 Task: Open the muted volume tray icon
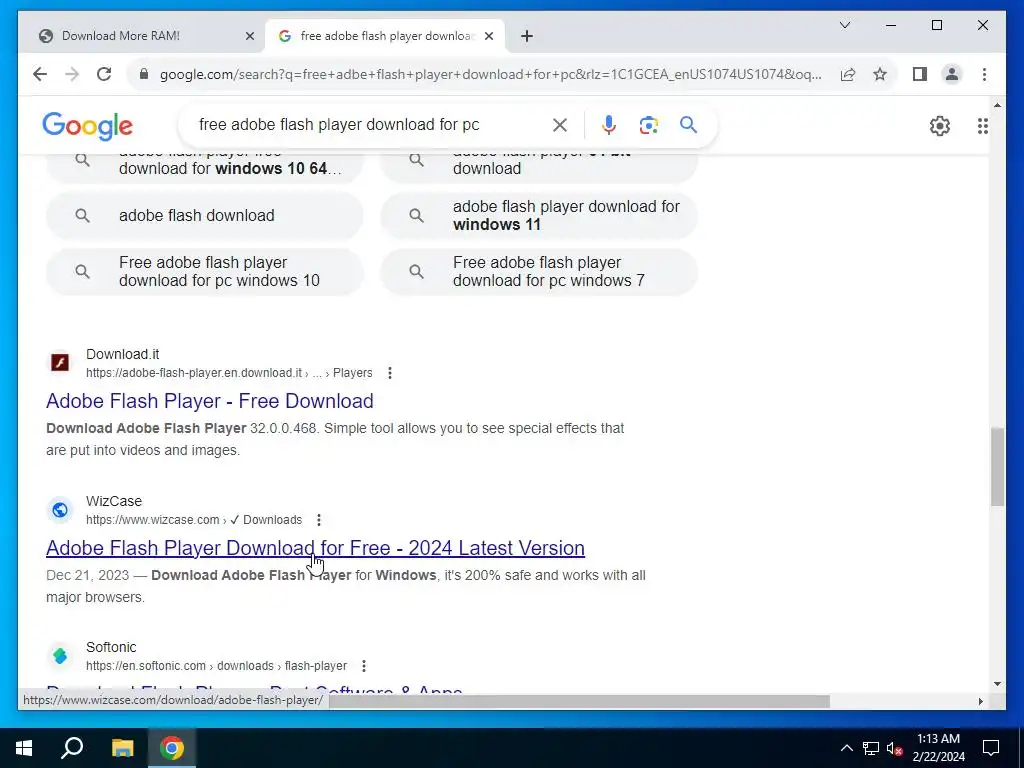[895, 748]
